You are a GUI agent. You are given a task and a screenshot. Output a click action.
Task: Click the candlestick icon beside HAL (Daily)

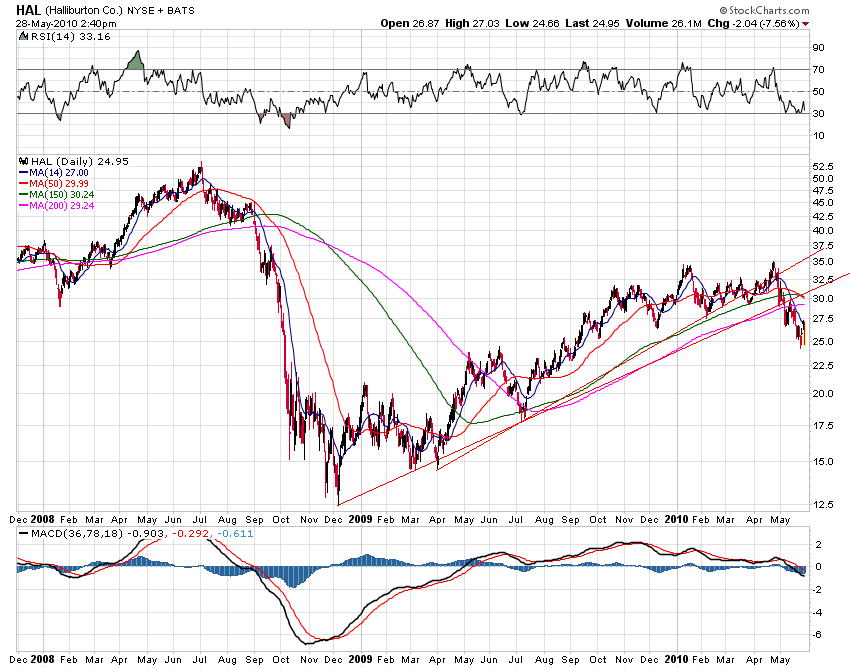(x=23, y=161)
